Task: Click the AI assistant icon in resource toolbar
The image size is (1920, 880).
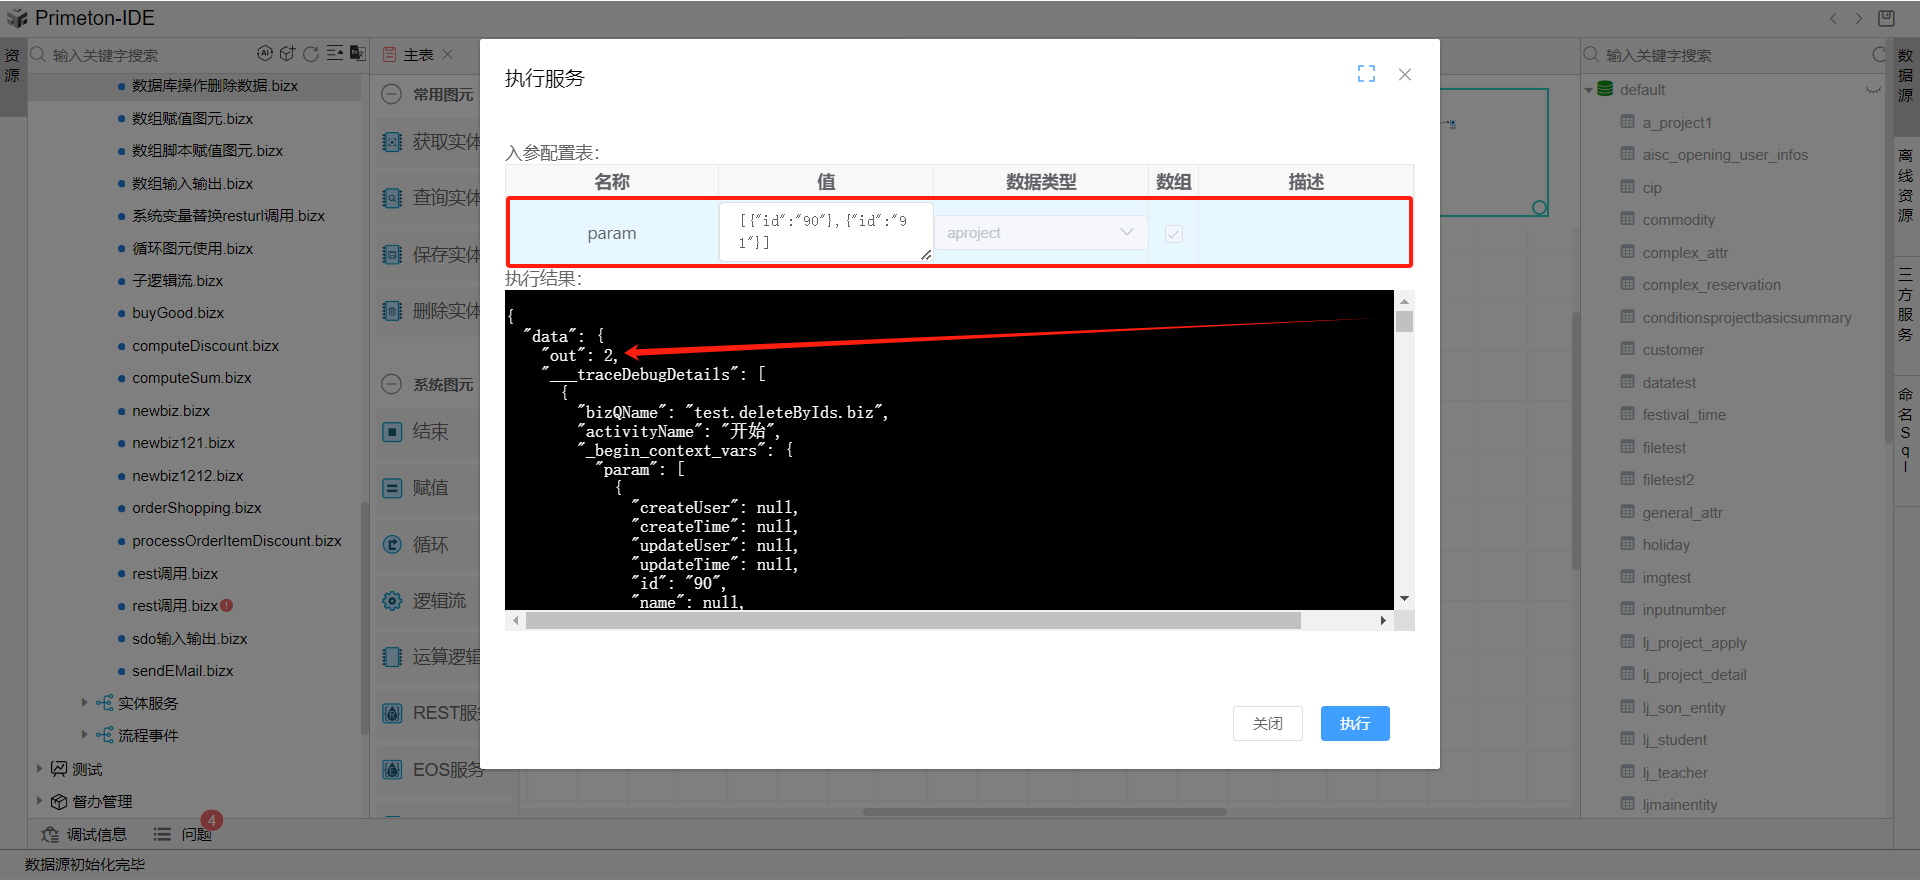Action: pos(264,54)
